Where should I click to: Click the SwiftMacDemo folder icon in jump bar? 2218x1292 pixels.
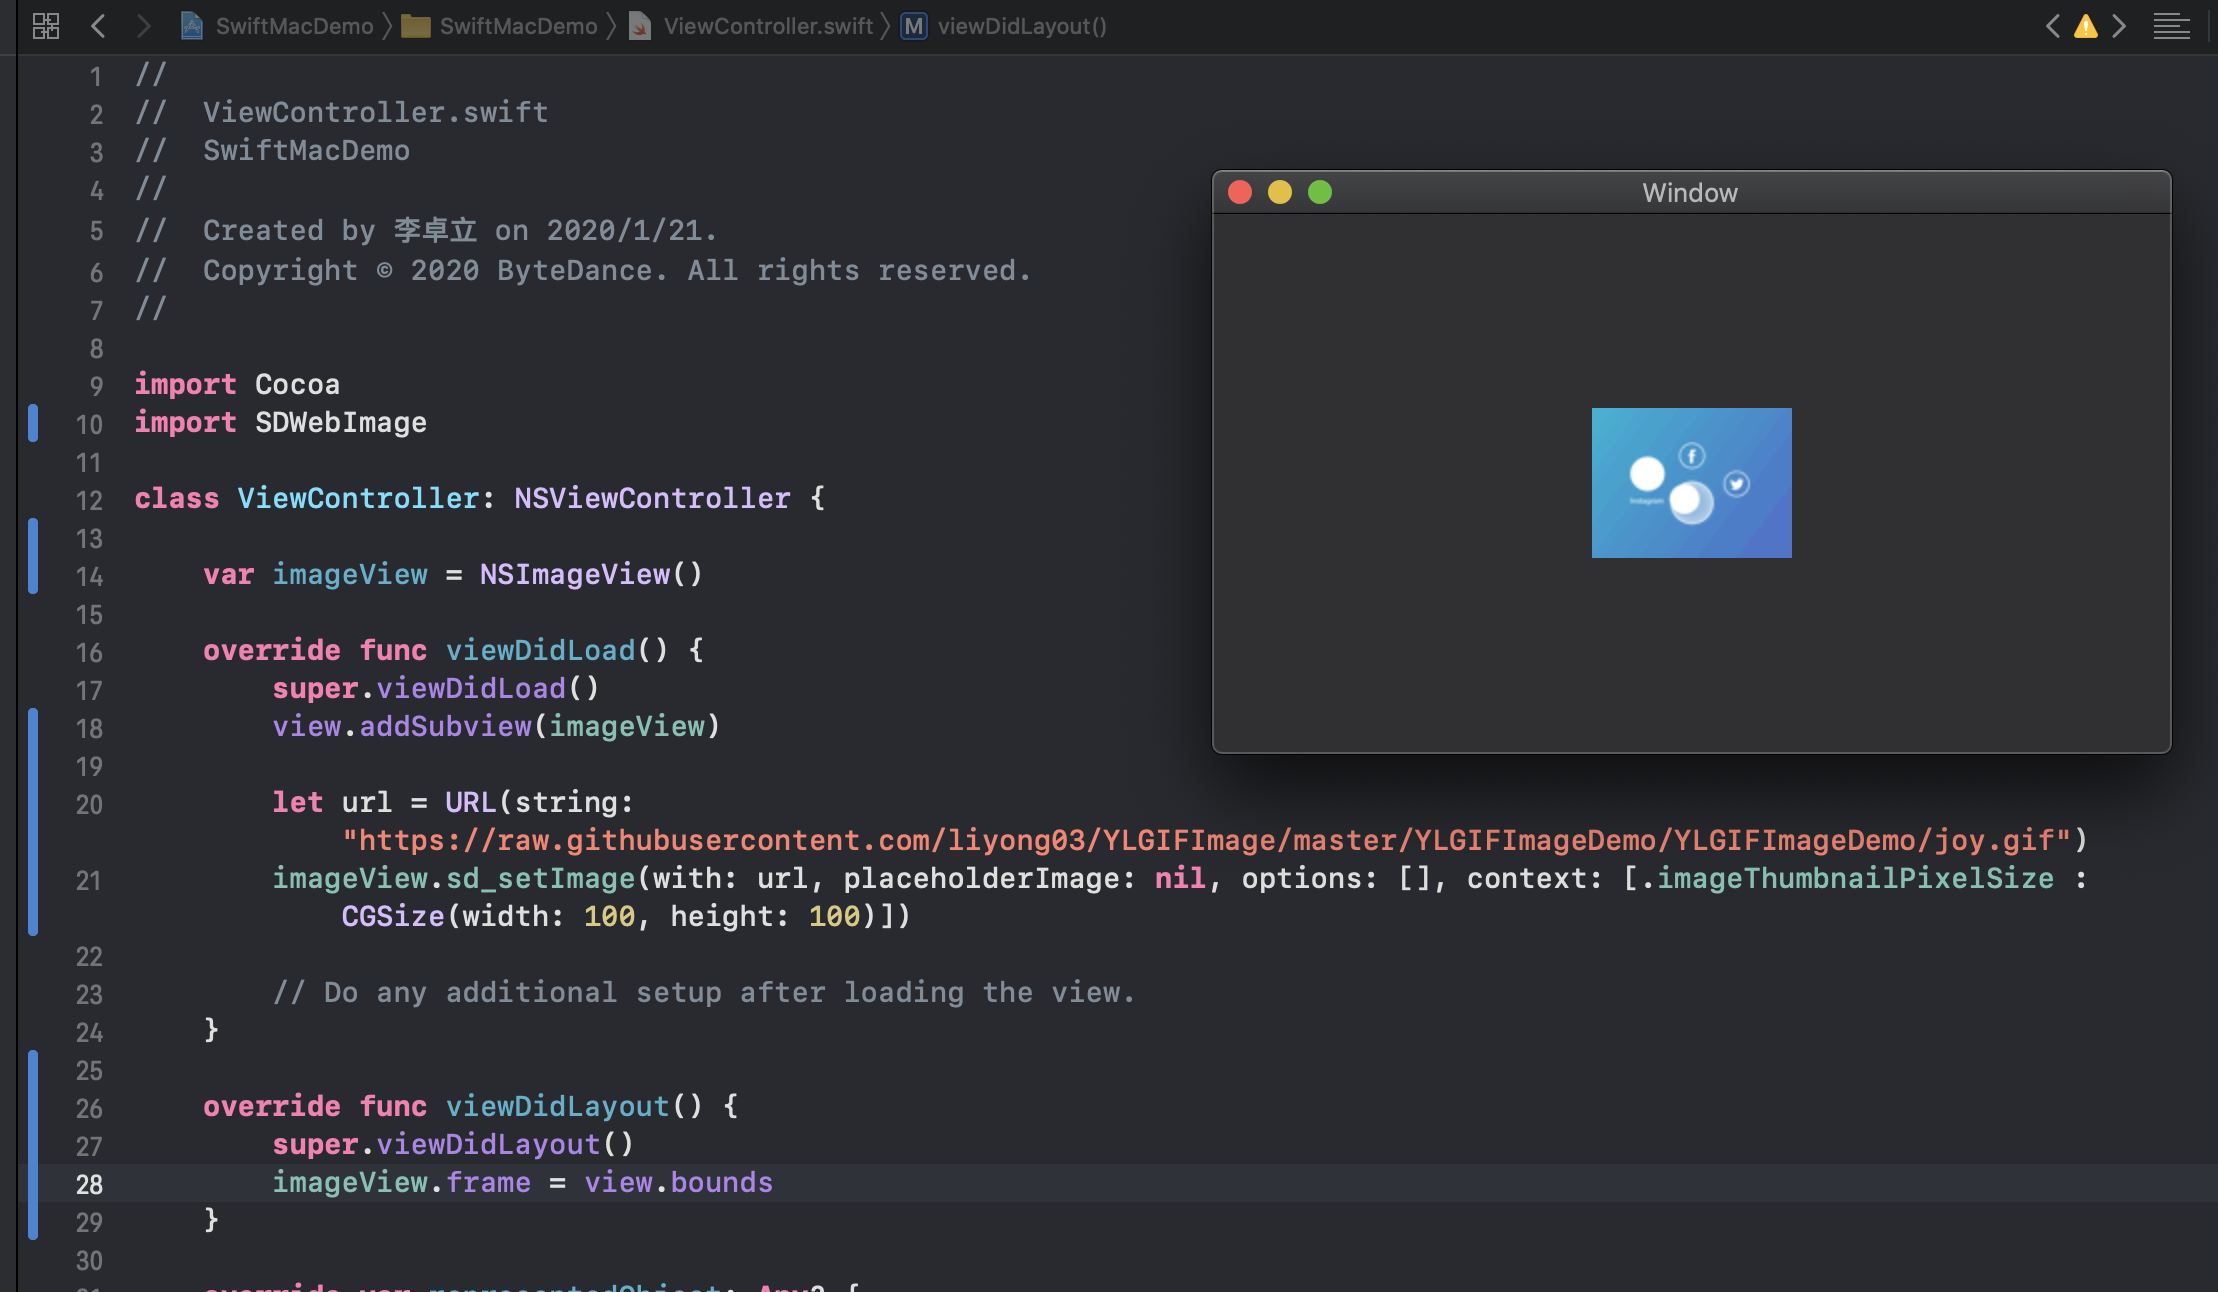pos(416,26)
